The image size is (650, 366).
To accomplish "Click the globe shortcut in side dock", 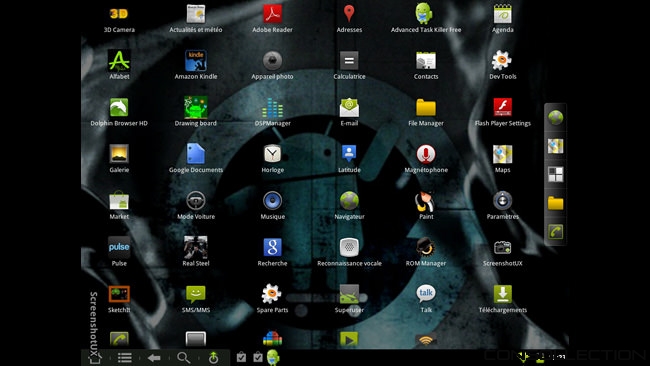I will coord(555,117).
